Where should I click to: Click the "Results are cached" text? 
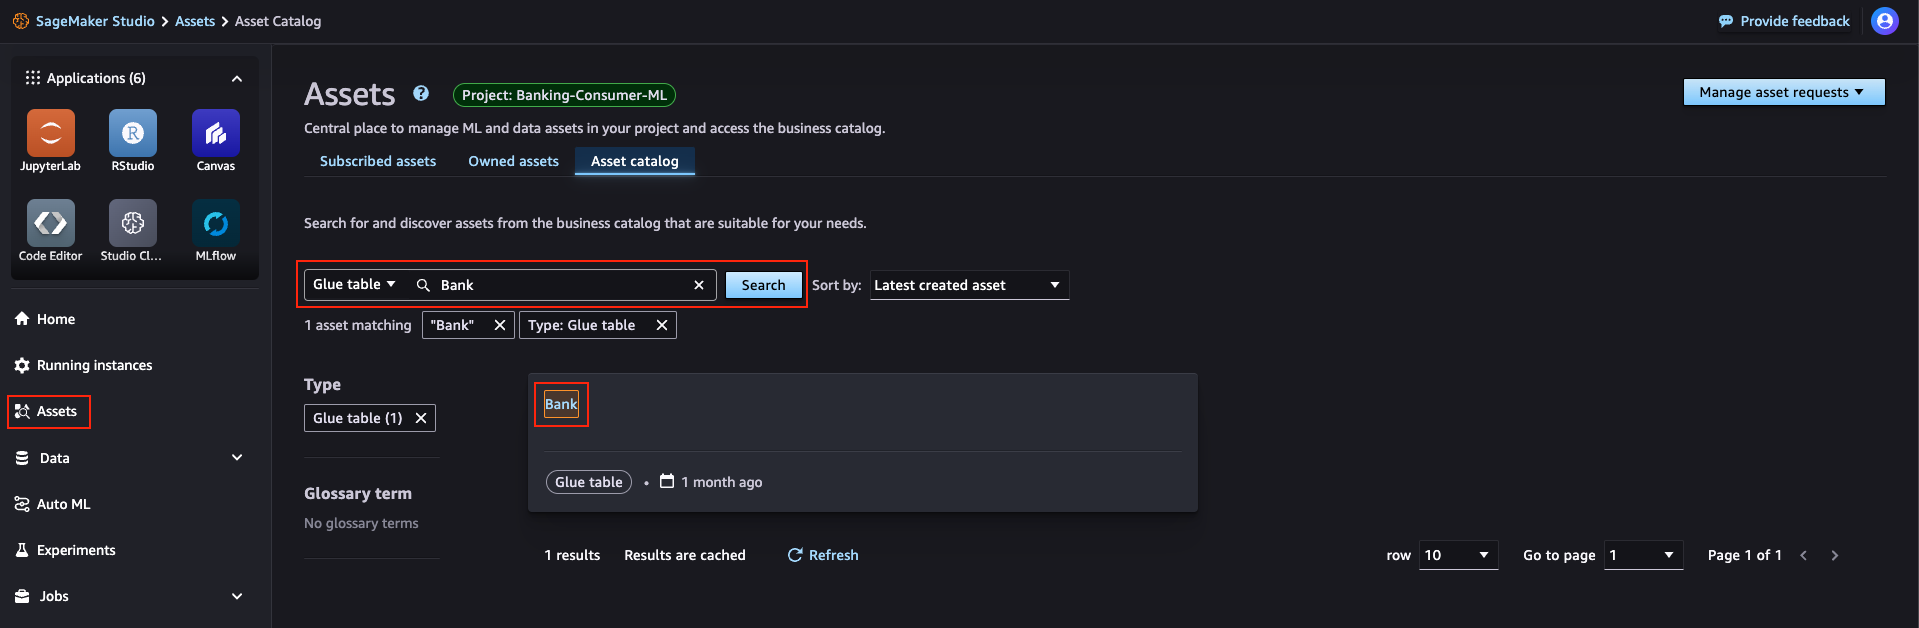coord(685,555)
